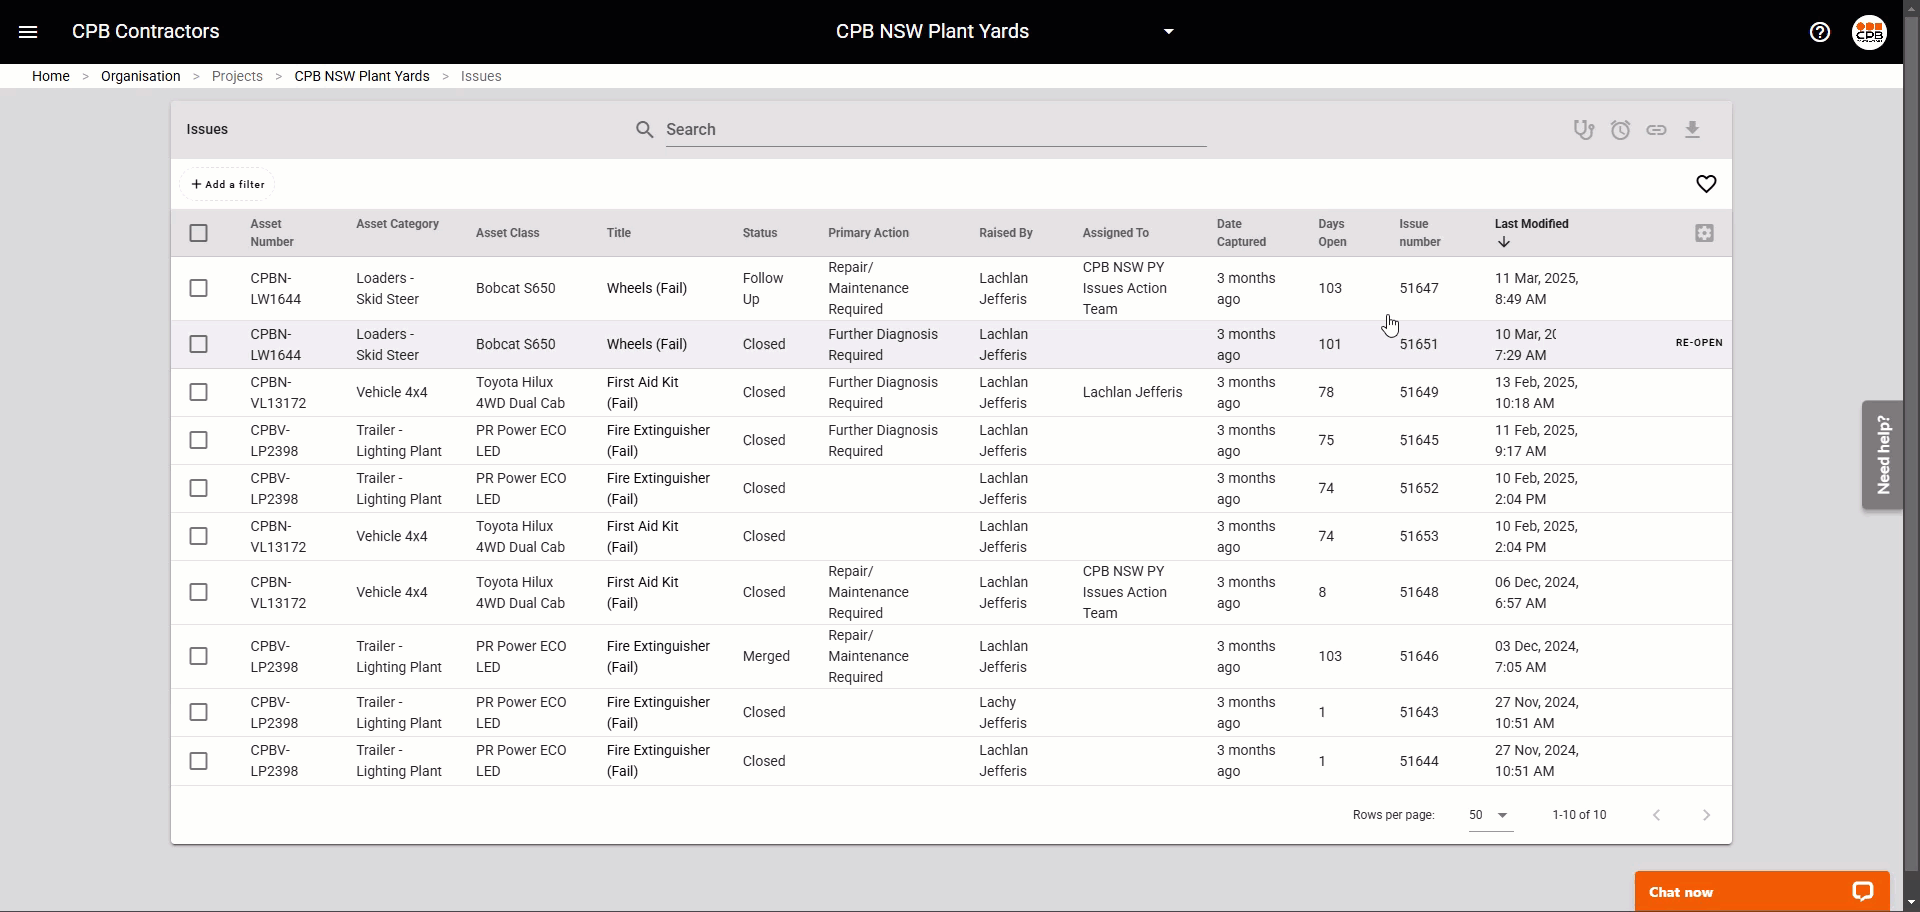The width and height of the screenshot is (1920, 912).
Task: Click the Merged status cell
Action: pos(766,656)
